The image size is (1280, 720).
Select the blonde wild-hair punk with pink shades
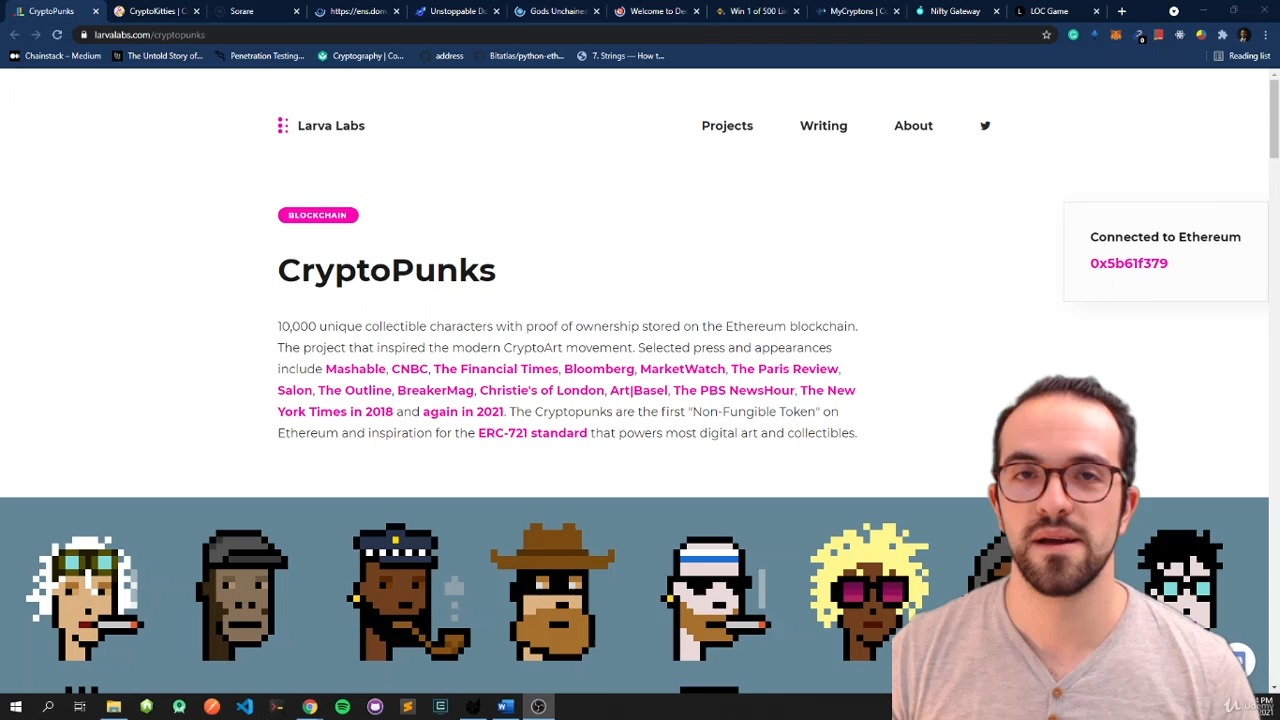[x=869, y=592]
